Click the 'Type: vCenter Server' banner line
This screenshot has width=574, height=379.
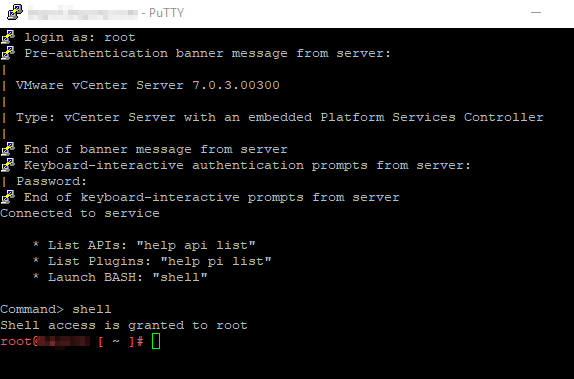pos(280,117)
